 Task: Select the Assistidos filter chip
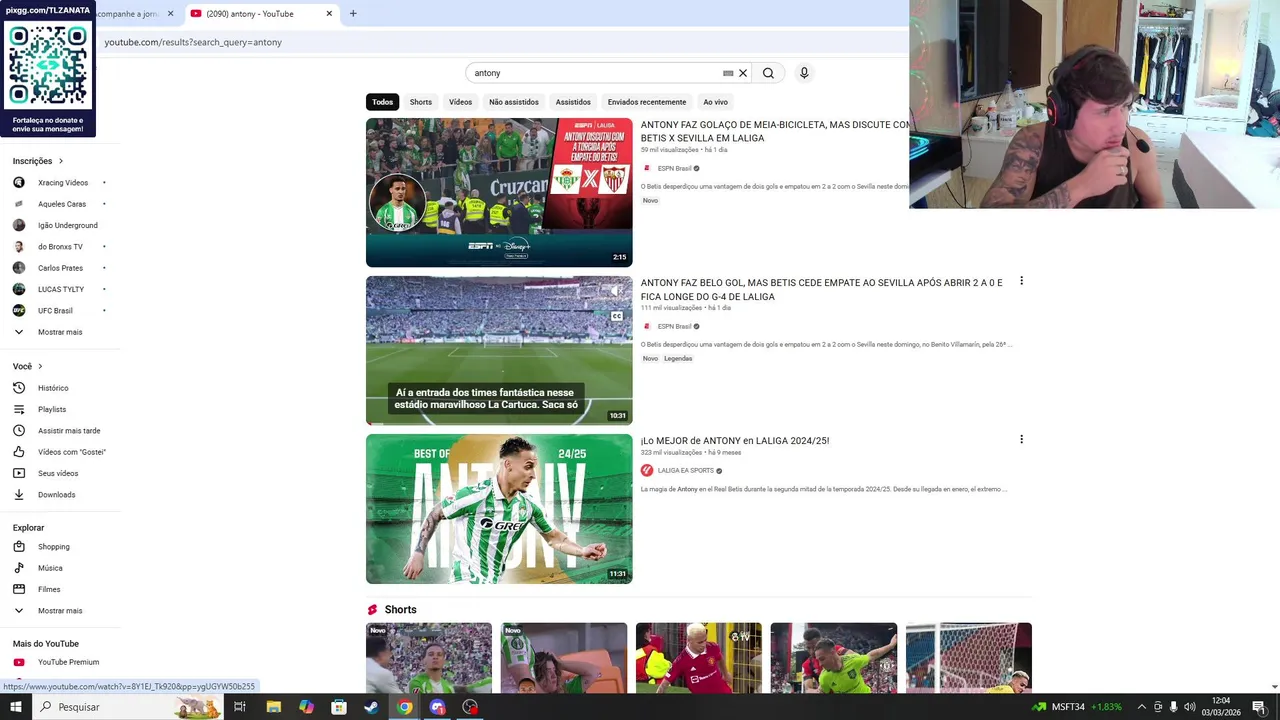point(573,102)
